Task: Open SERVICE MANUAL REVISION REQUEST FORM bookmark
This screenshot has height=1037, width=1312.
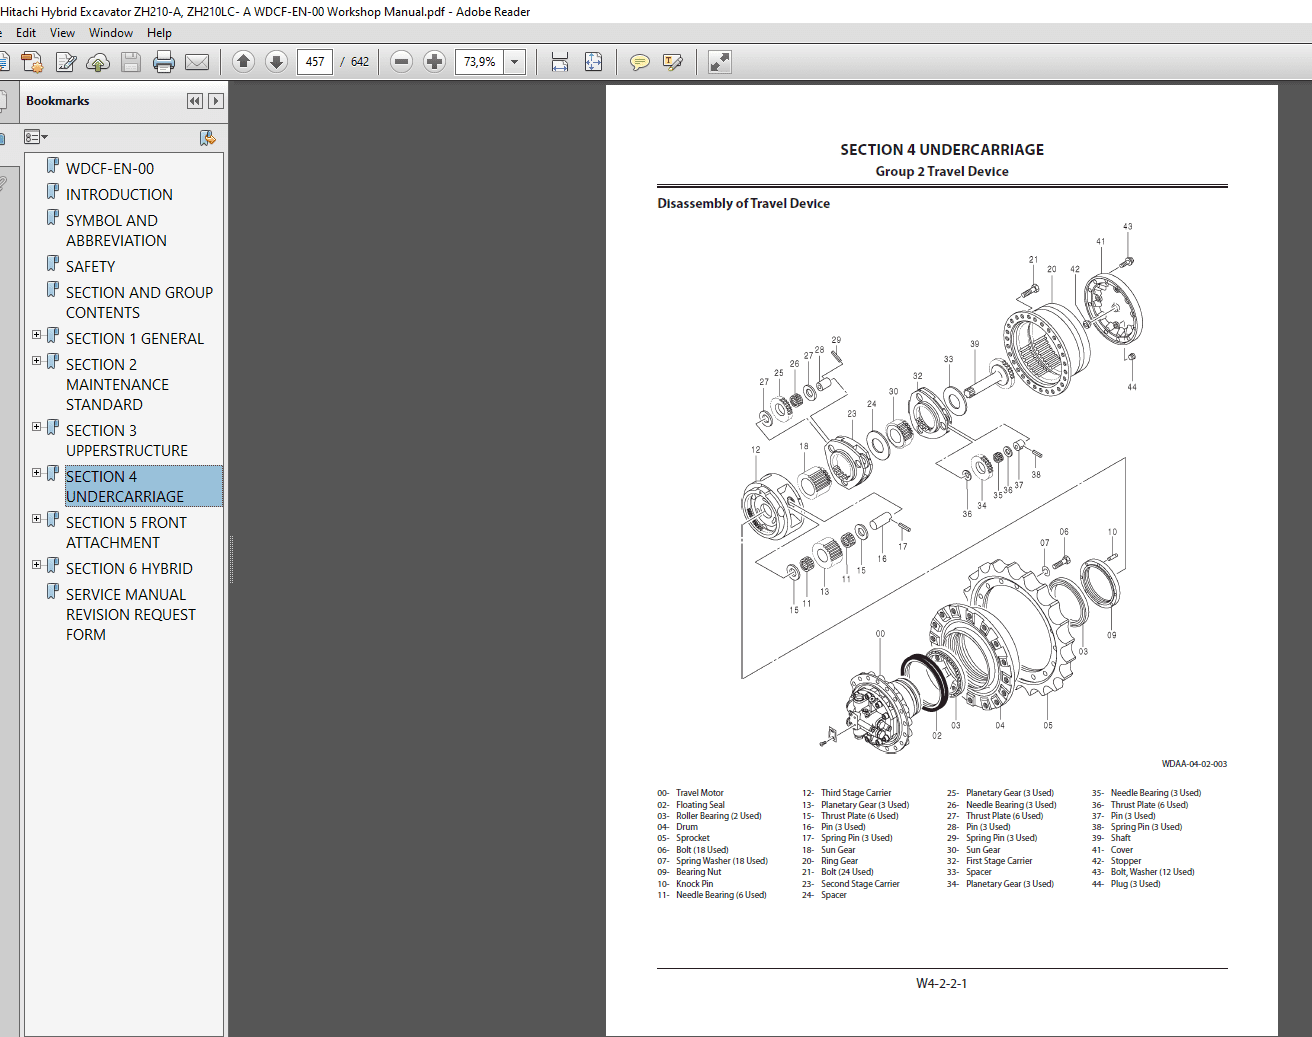Action: click(130, 614)
